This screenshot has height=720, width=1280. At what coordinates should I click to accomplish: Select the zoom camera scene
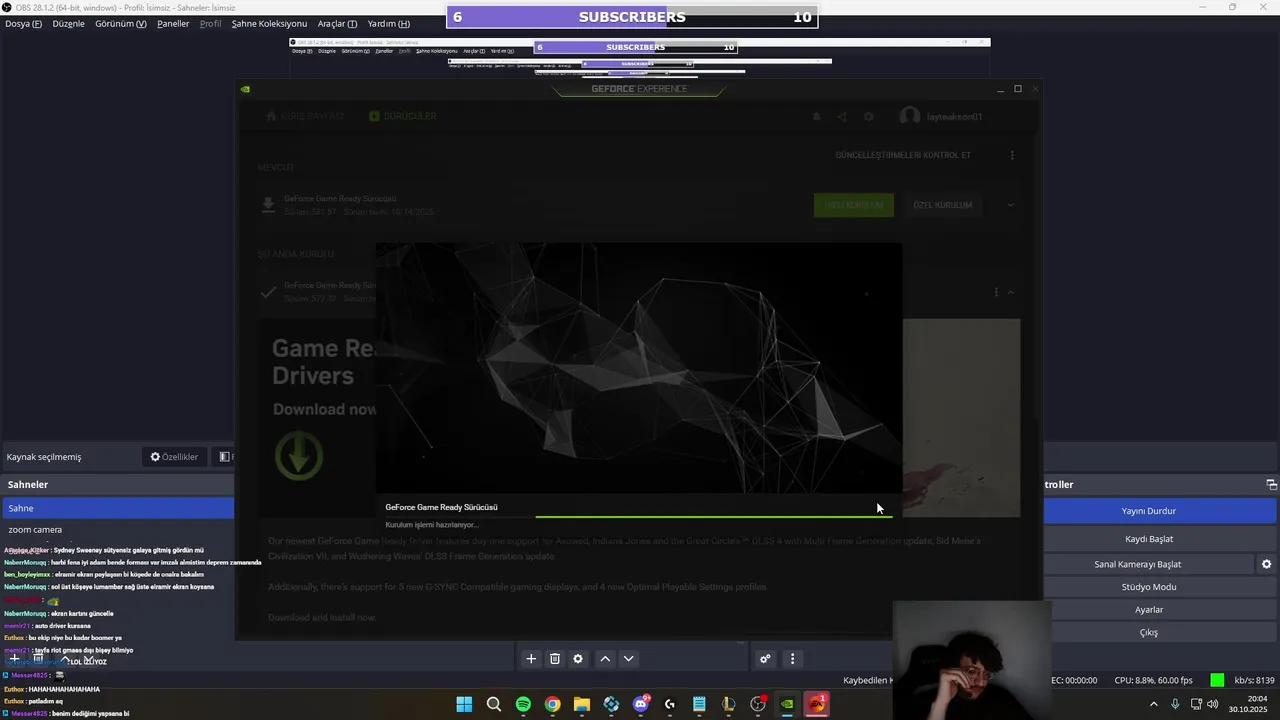117,530
